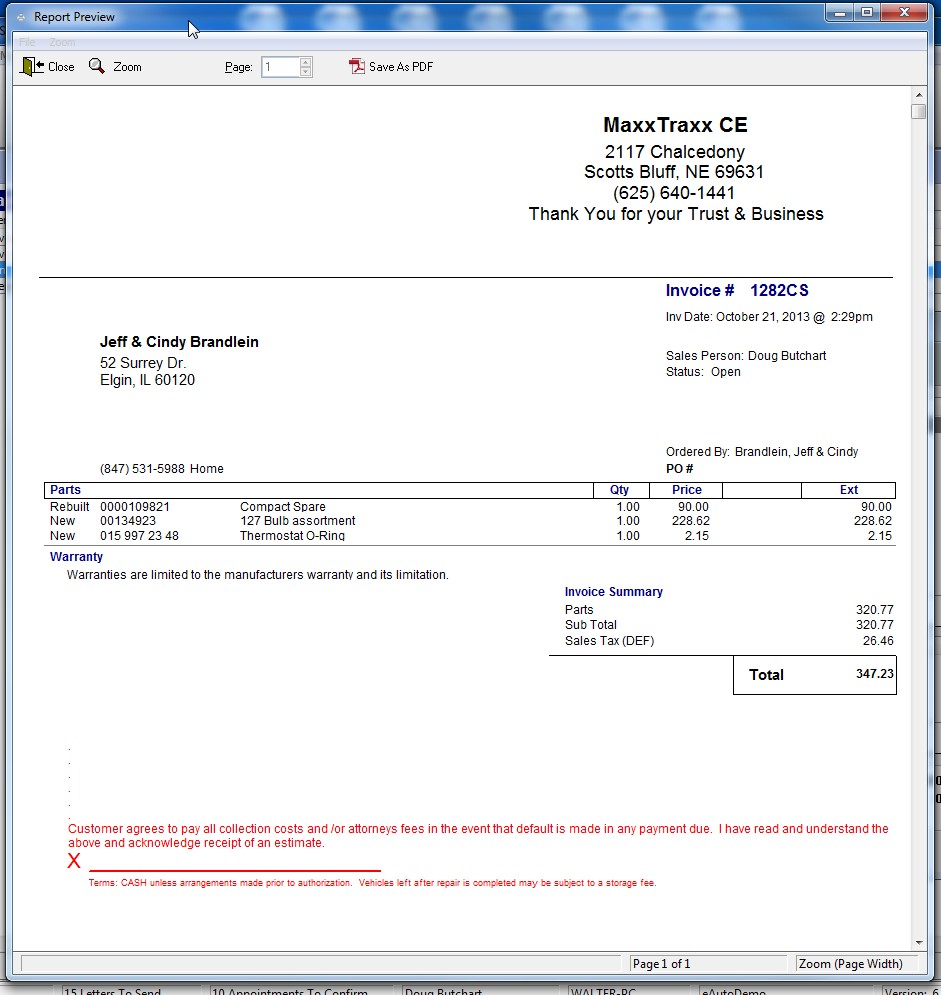The height and width of the screenshot is (995, 941).
Task: Minimize the Report Preview window
Action: 839,13
